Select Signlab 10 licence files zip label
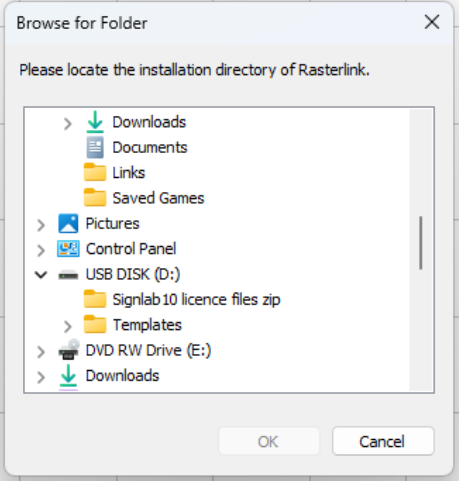Image resolution: width=459 pixels, height=481 pixels. tap(196, 299)
